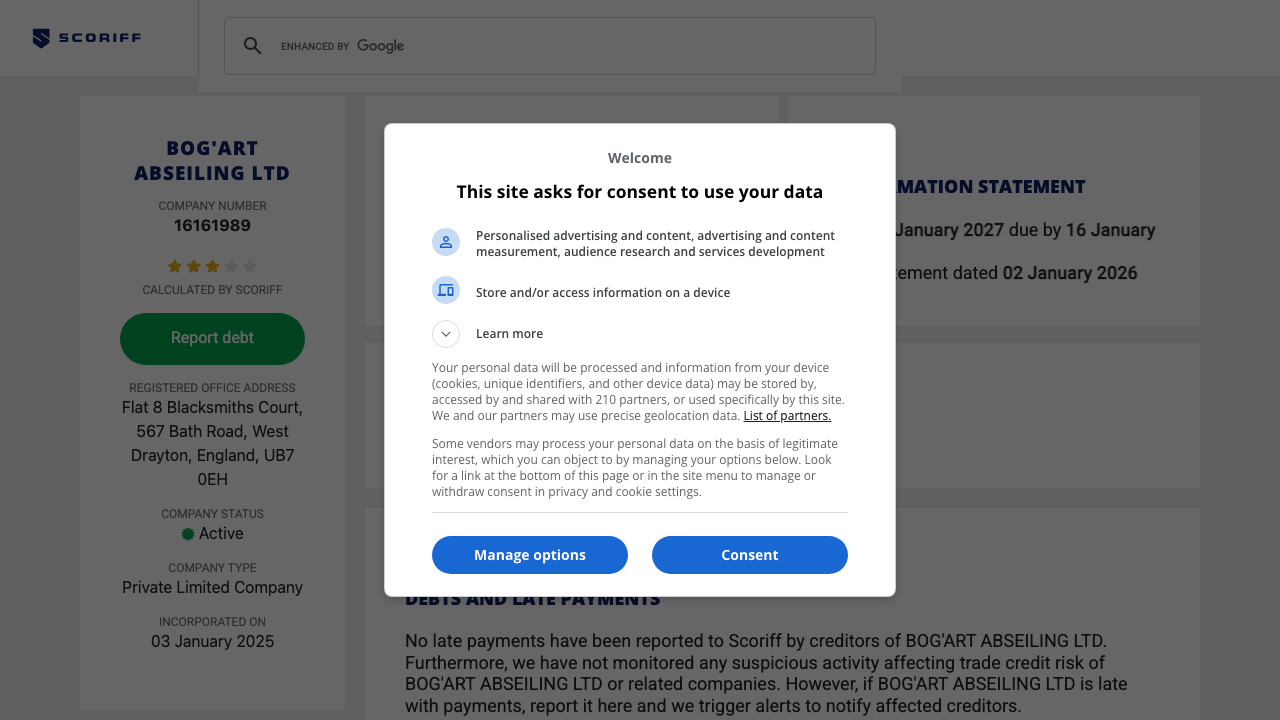1280x720 pixels.
Task: Click the BOG'ART ABSEILING LTD company name
Action: point(212,161)
